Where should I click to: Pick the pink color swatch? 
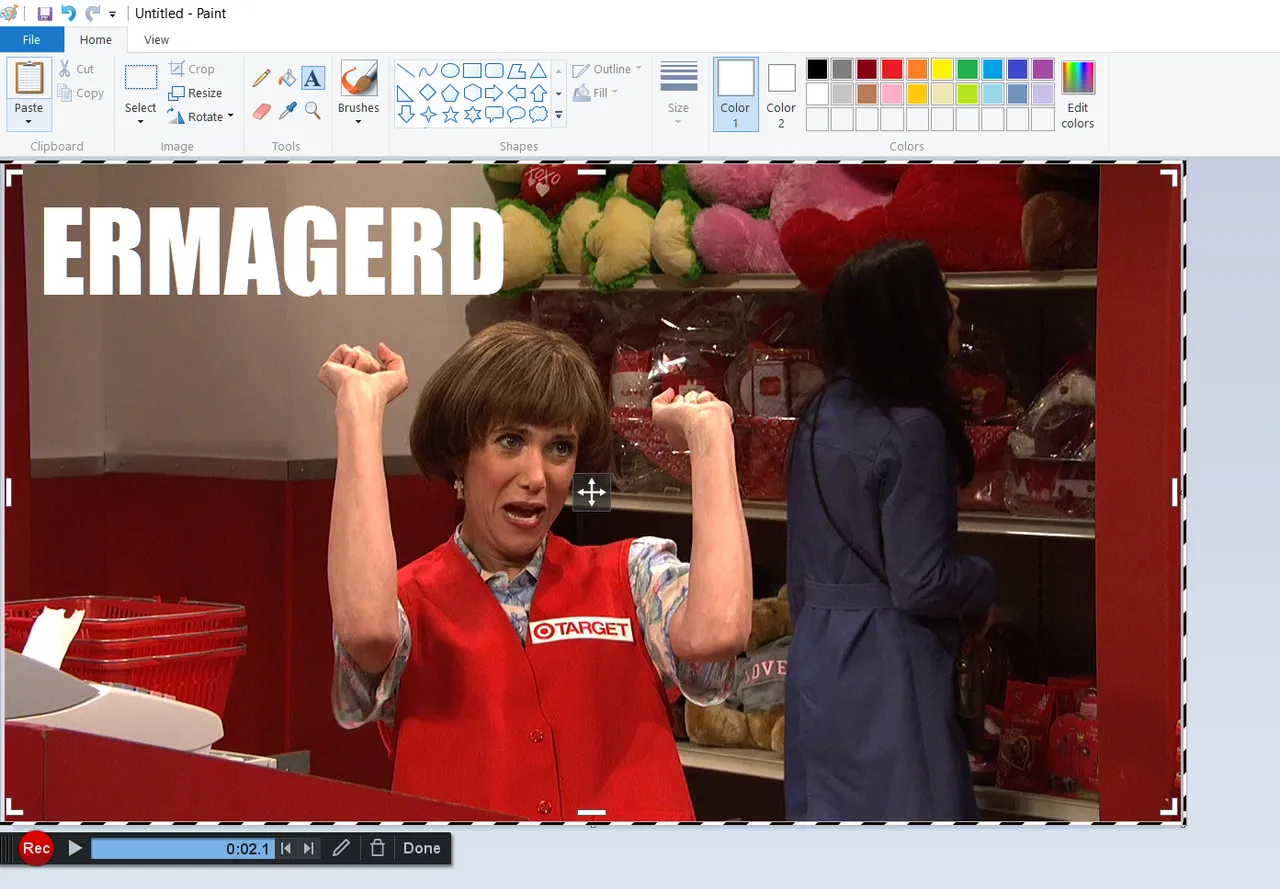click(892, 94)
